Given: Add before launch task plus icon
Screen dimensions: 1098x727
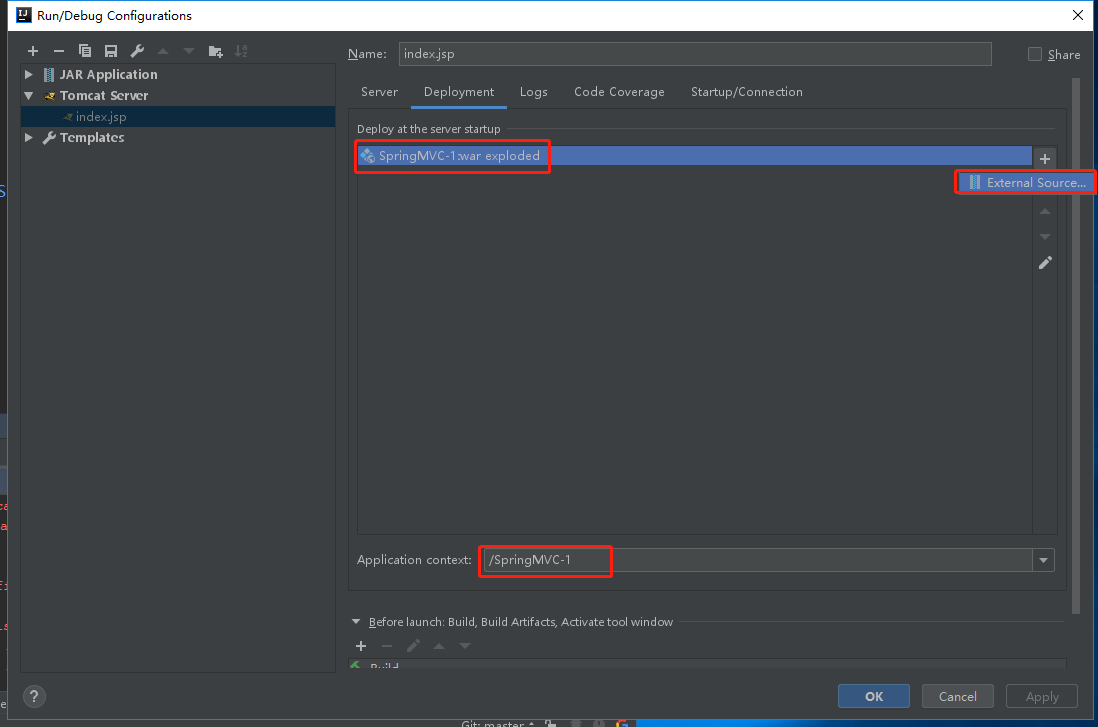Looking at the screenshot, I should [361, 646].
